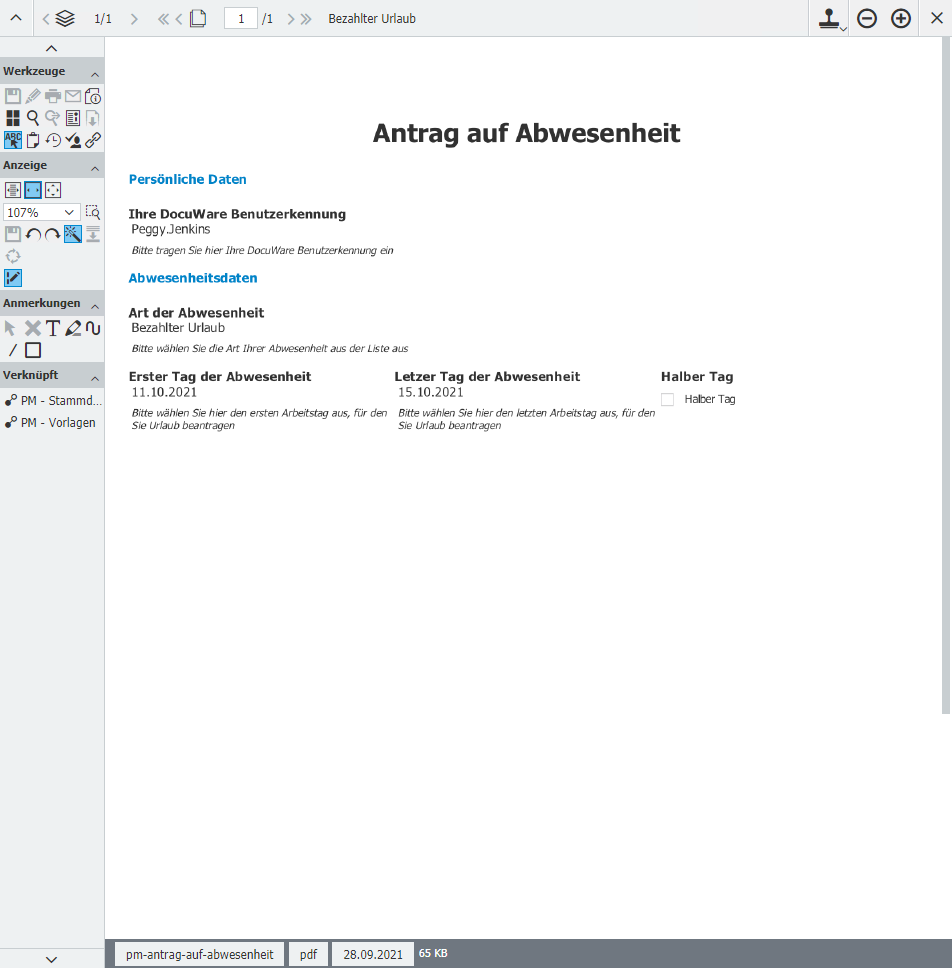Image resolution: width=952 pixels, height=968 pixels.
Task: Toggle the magic wand enhancement tool
Action: tap(73, 234)
